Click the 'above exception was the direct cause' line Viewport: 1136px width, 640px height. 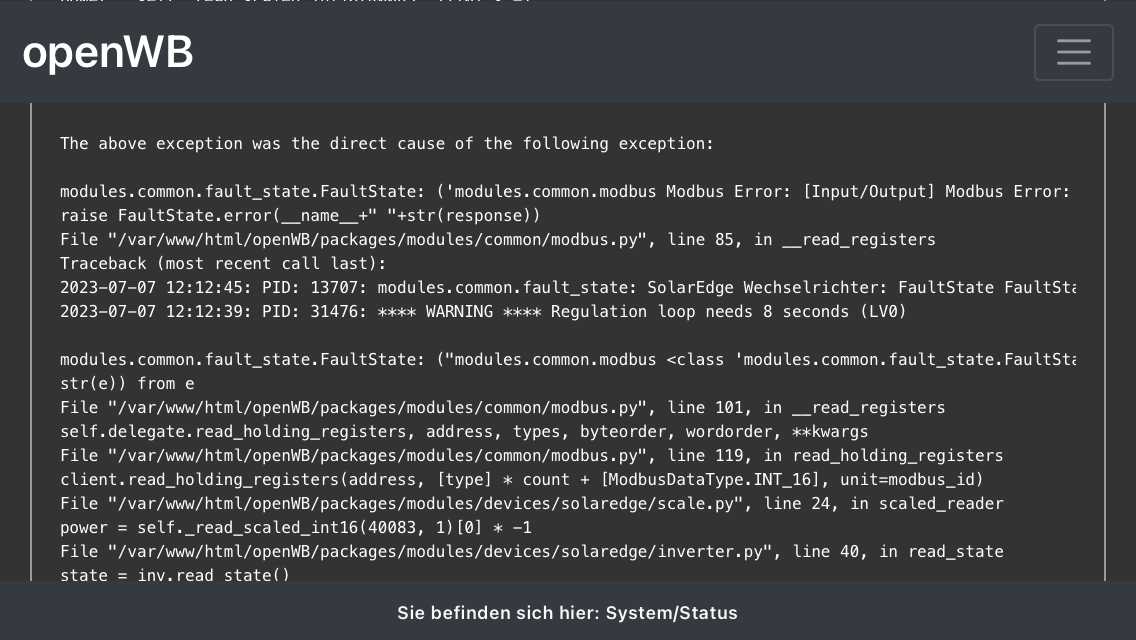click(387, 144)
